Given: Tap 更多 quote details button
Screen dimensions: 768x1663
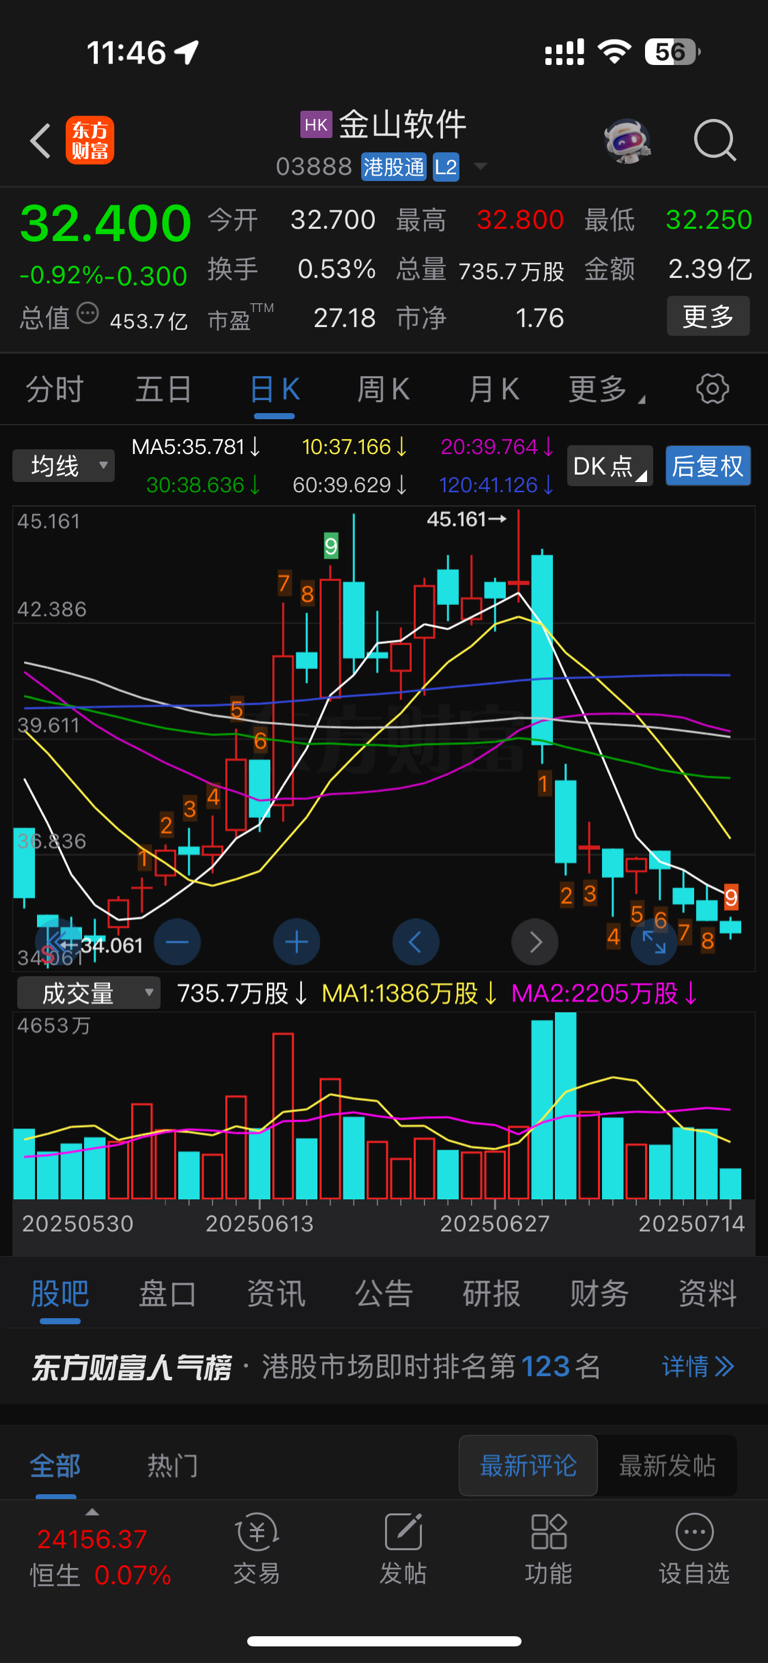Looking at the screenshot, I should click(x=708, y=316).
